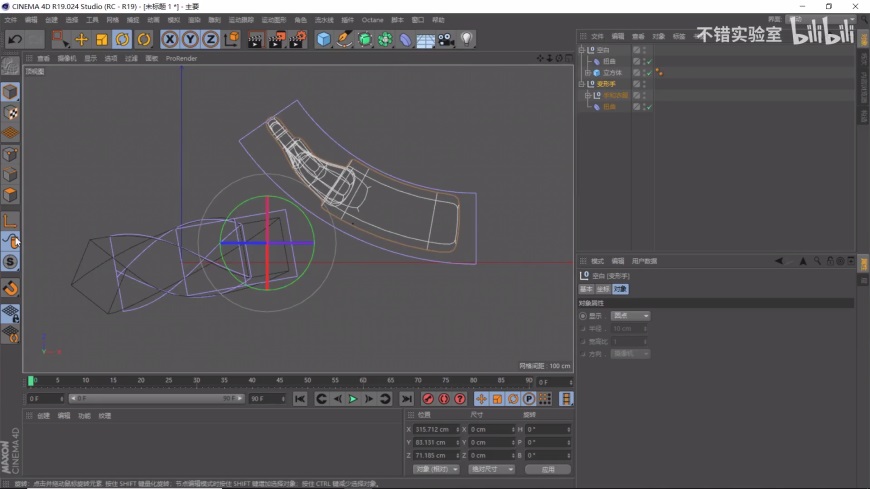Viewport: 870px width, 489px height.
Task: Toggle the X axis lock
Action: click(x=170, y=39)
